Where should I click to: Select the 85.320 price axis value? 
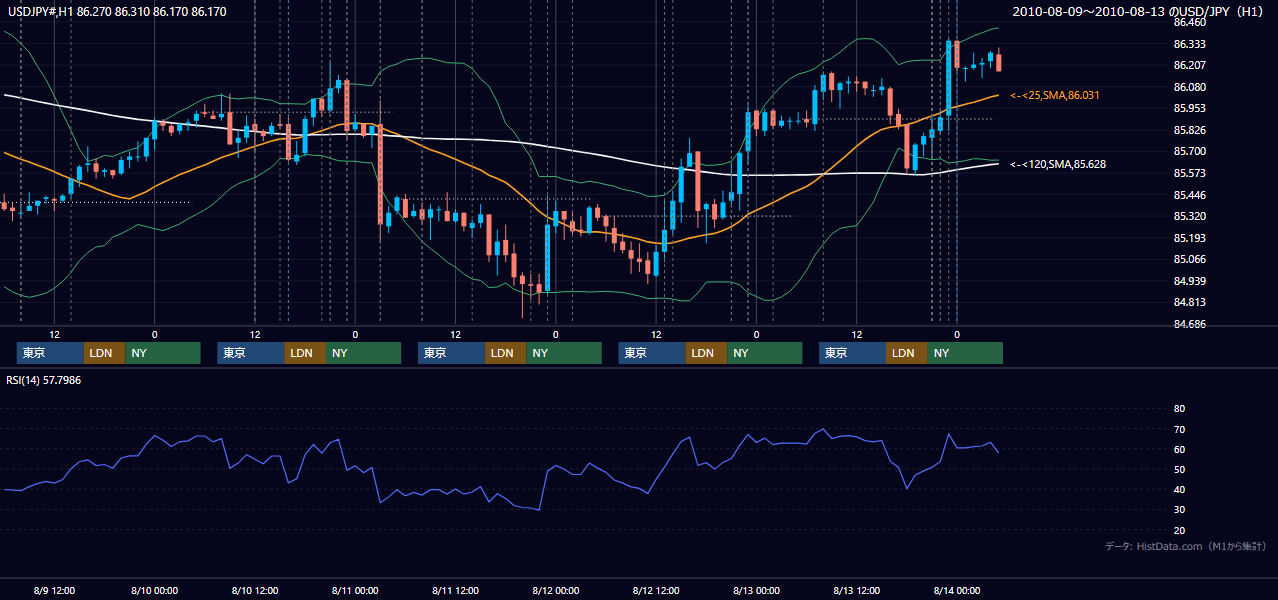[x=1189, y=216]
